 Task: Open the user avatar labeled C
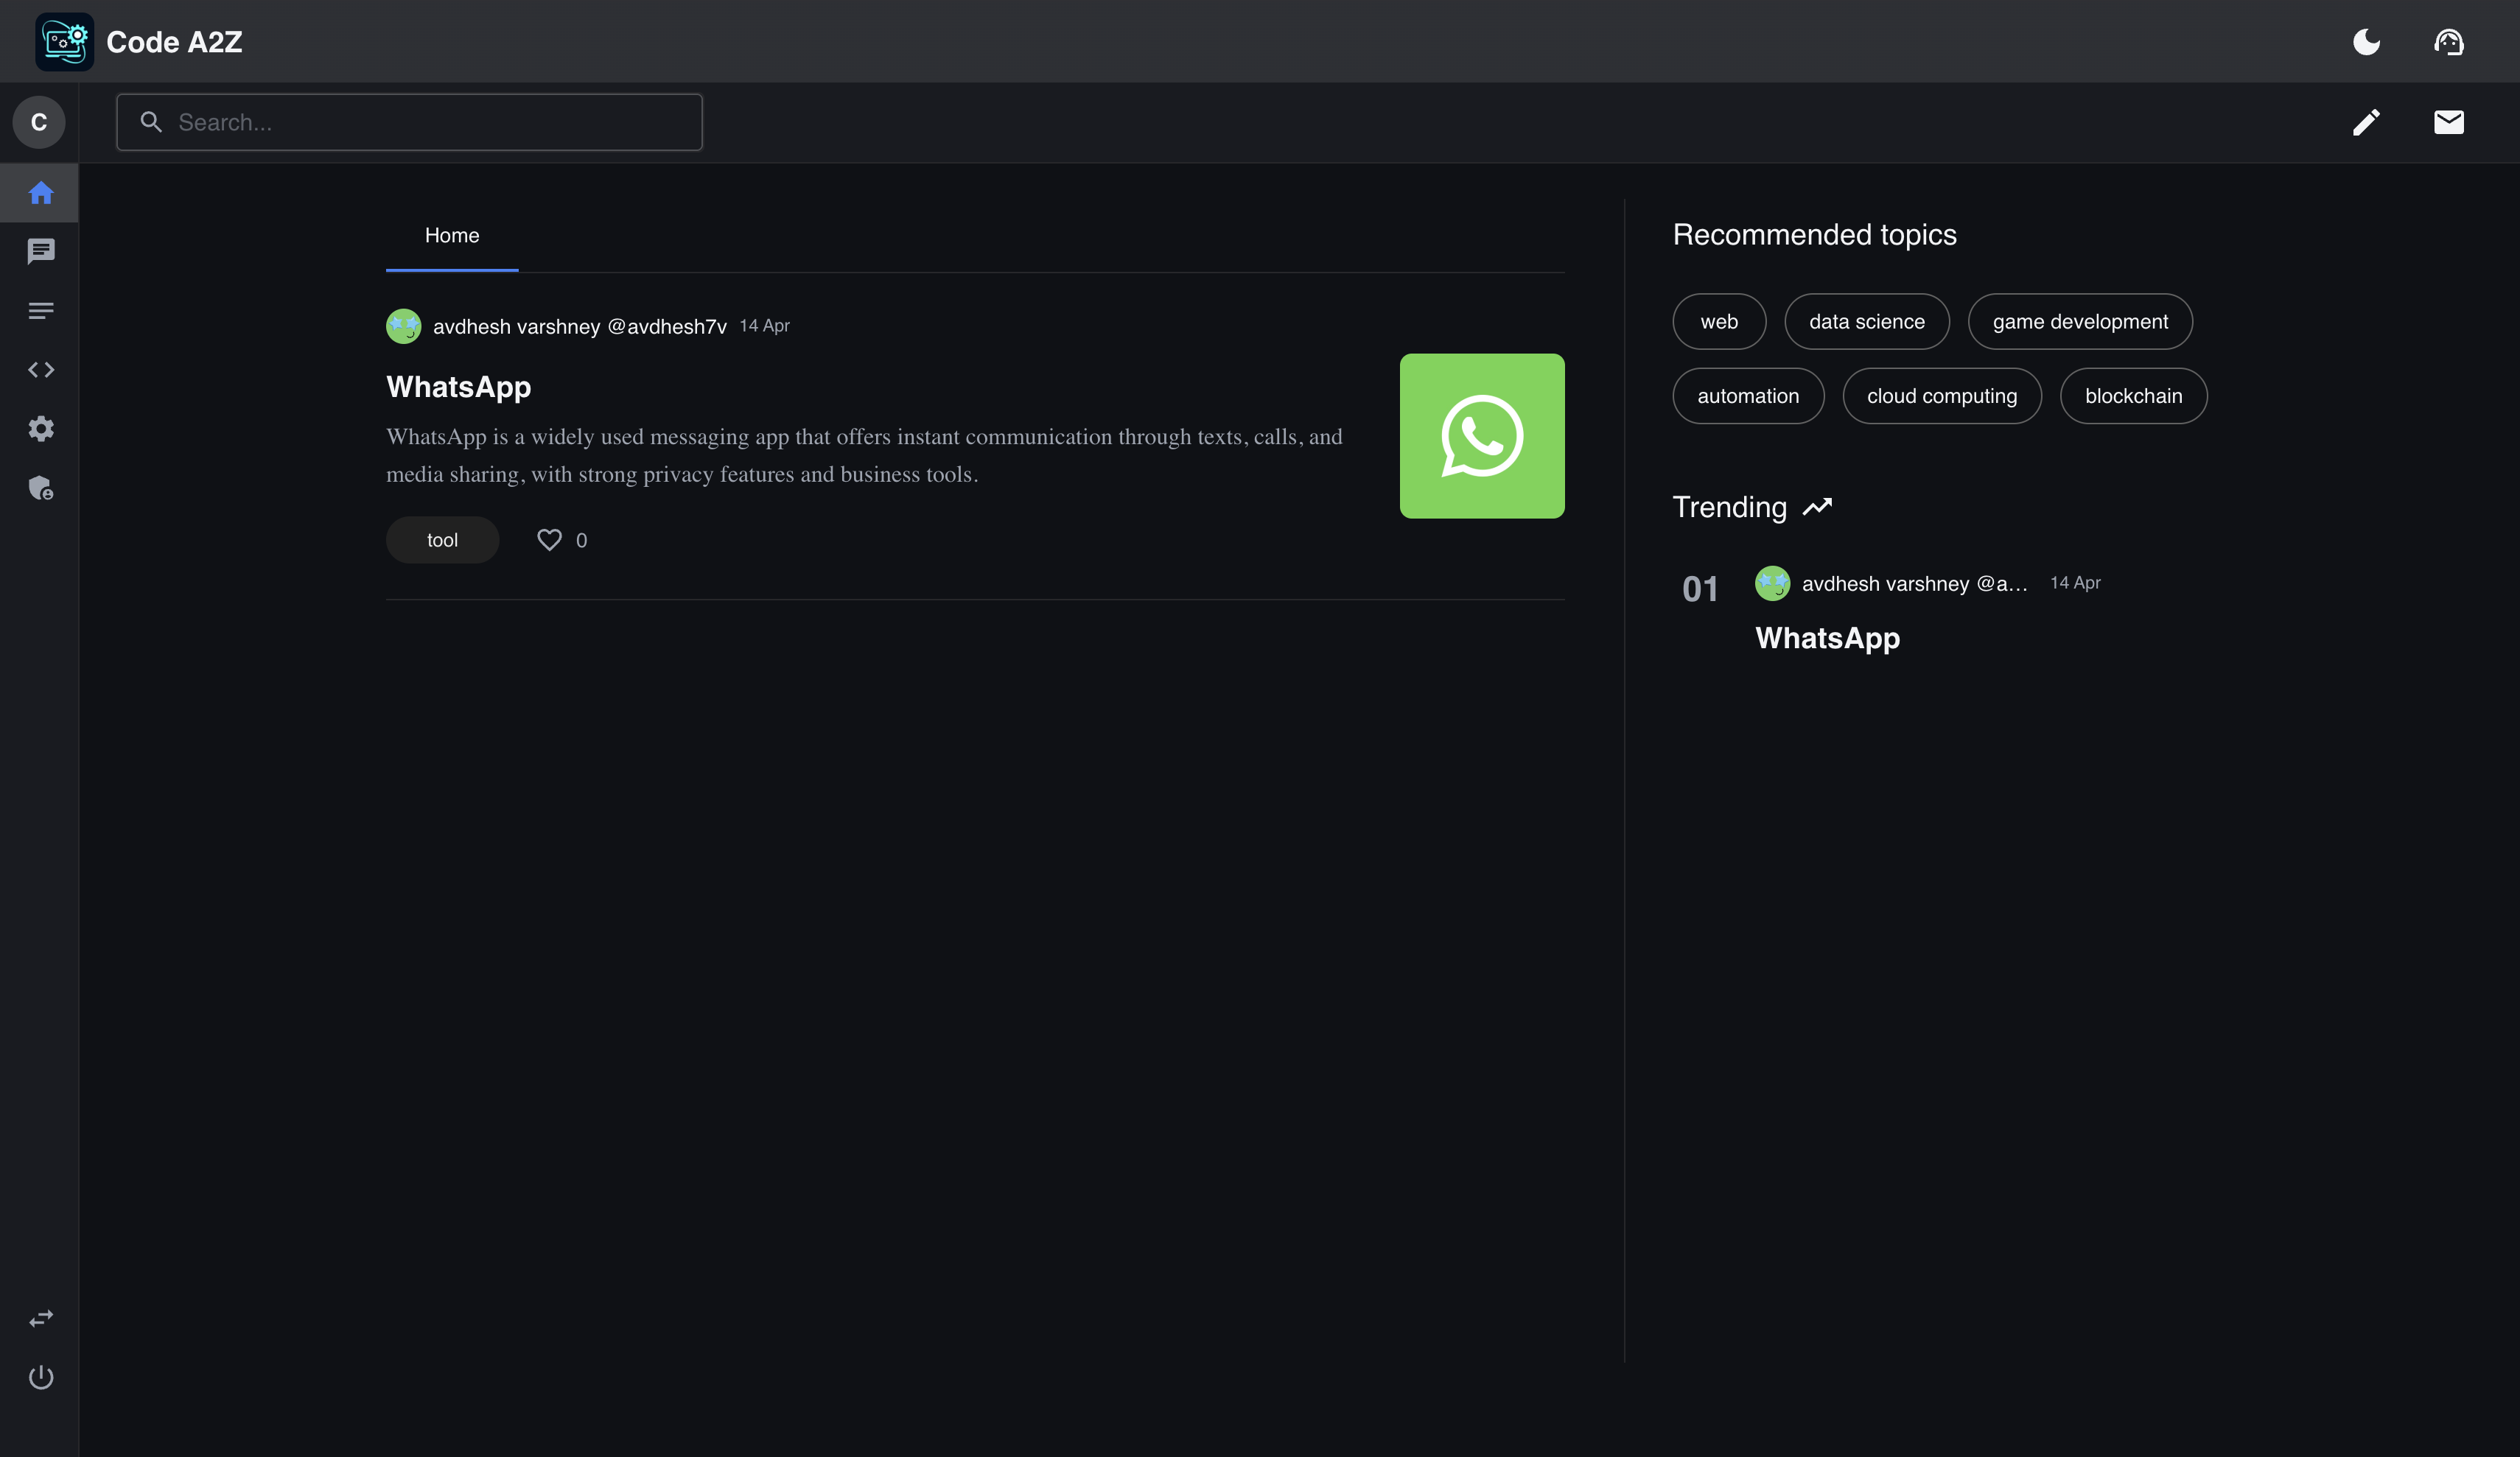click(39, 122)
